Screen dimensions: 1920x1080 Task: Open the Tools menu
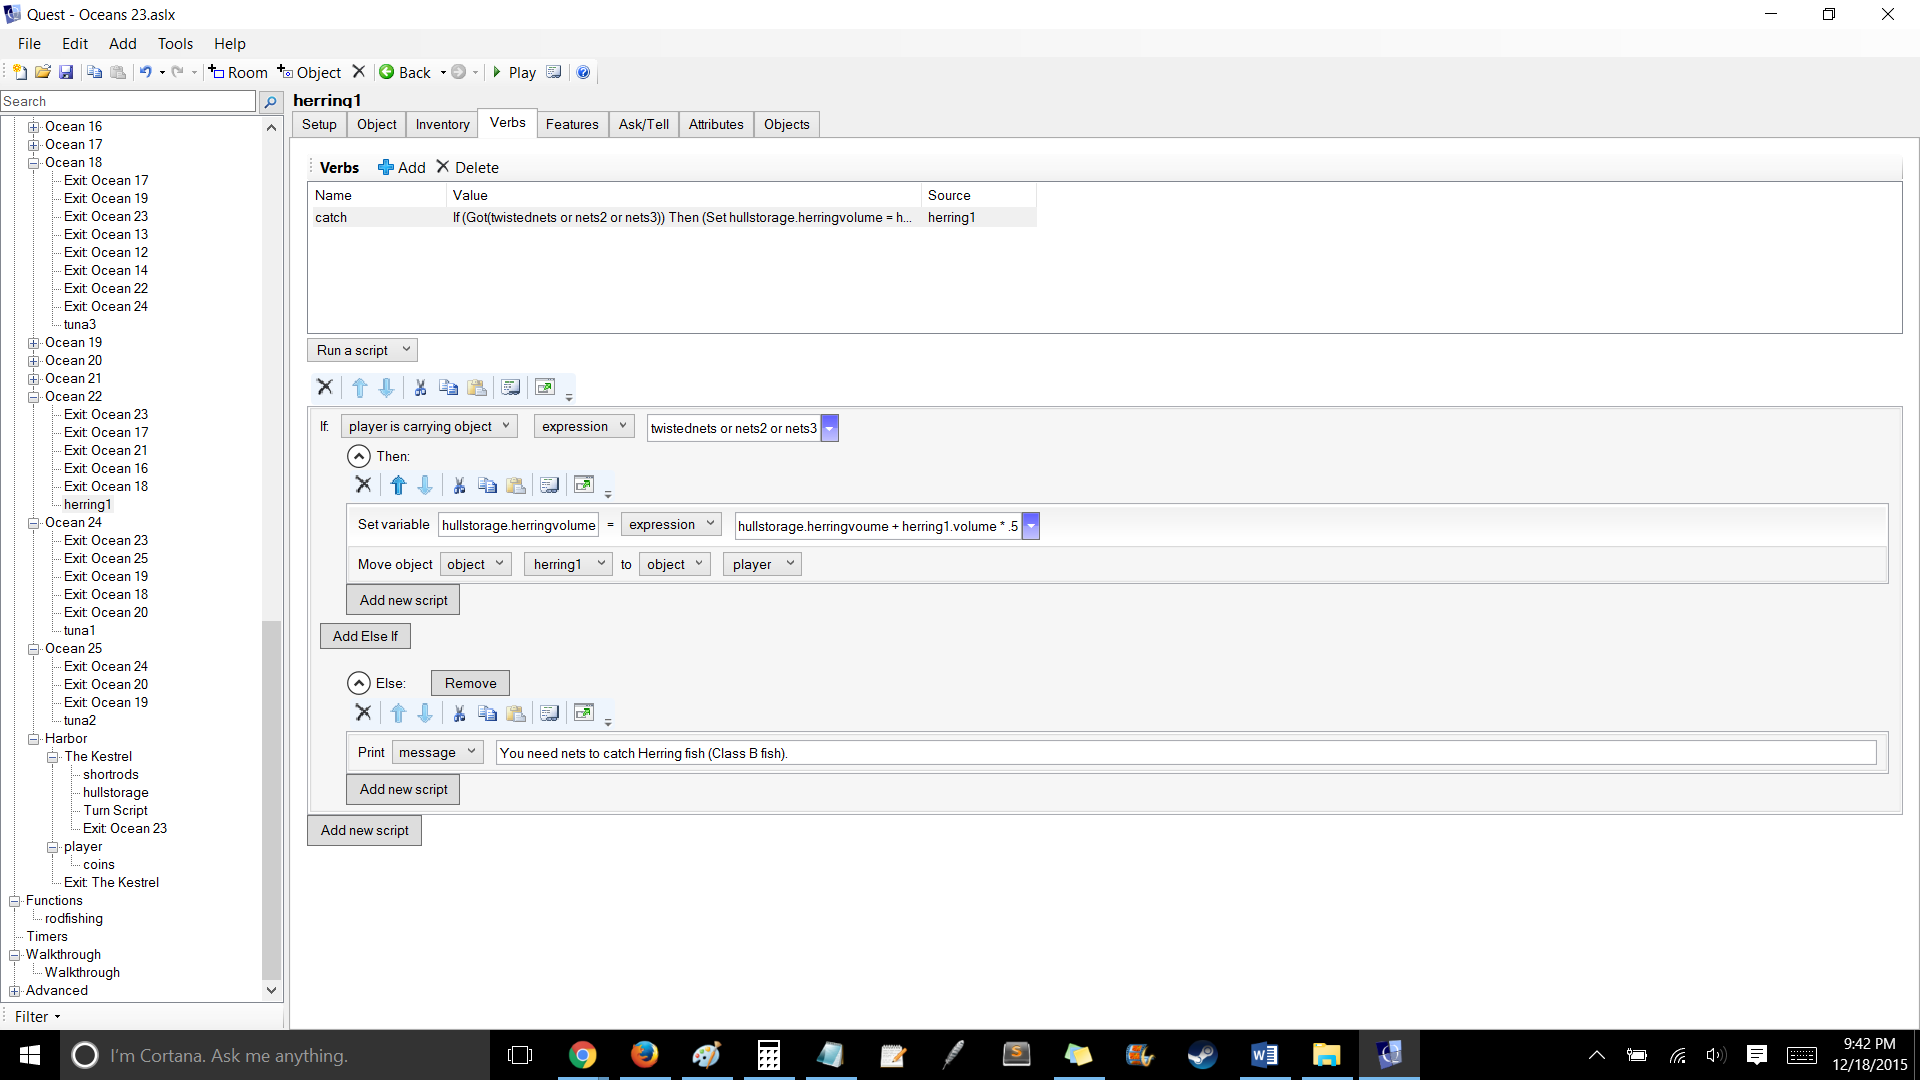[175, 44]
